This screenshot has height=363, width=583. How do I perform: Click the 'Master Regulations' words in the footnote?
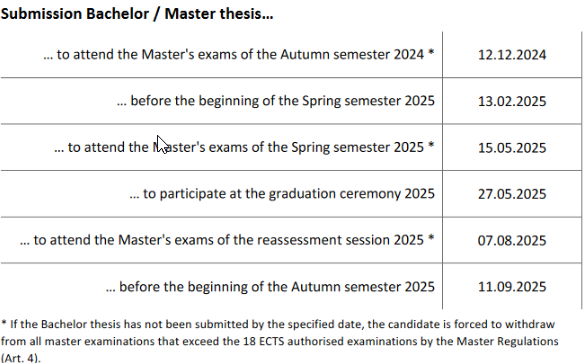(x=507, y=341)
